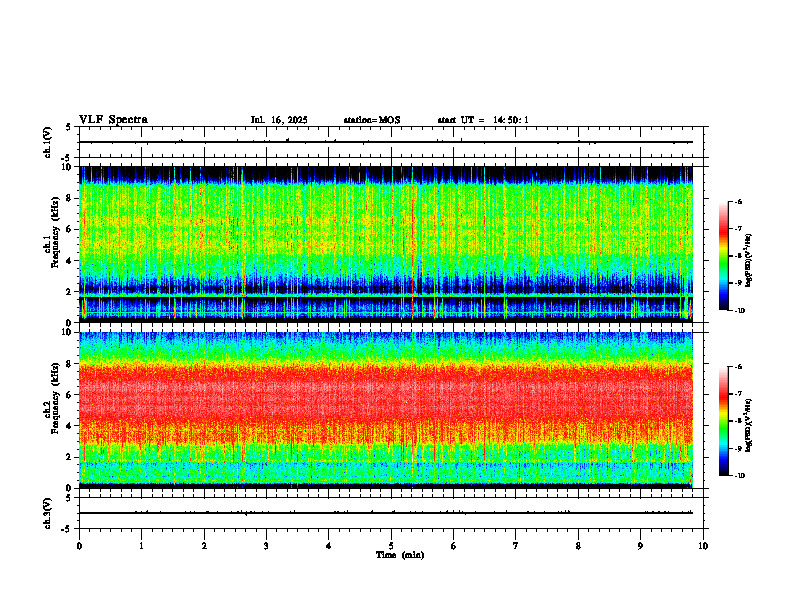Viewport: 792px width, 612px height.
Task: Click the ch.1 spectrogram color scale bar
Action: tap(724, 256)
